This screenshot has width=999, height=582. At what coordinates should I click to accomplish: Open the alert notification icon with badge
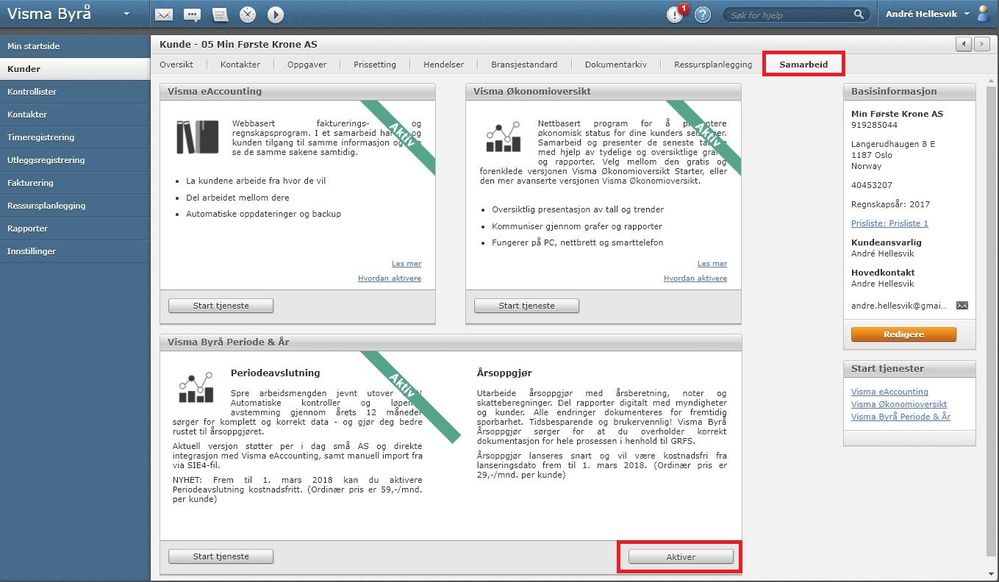click(x=675, y=13)
